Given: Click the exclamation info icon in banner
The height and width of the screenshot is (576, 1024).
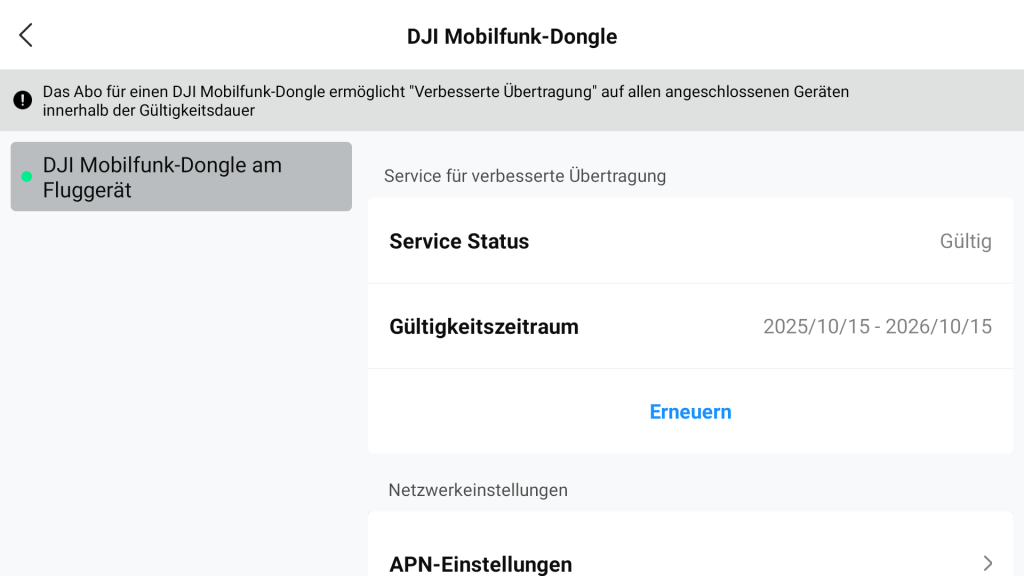Looking at the screenshot, I should coord(22,100).
